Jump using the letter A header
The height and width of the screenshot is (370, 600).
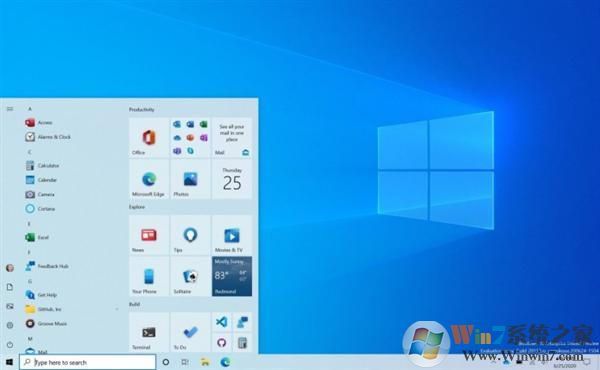(x=29, y=109)
